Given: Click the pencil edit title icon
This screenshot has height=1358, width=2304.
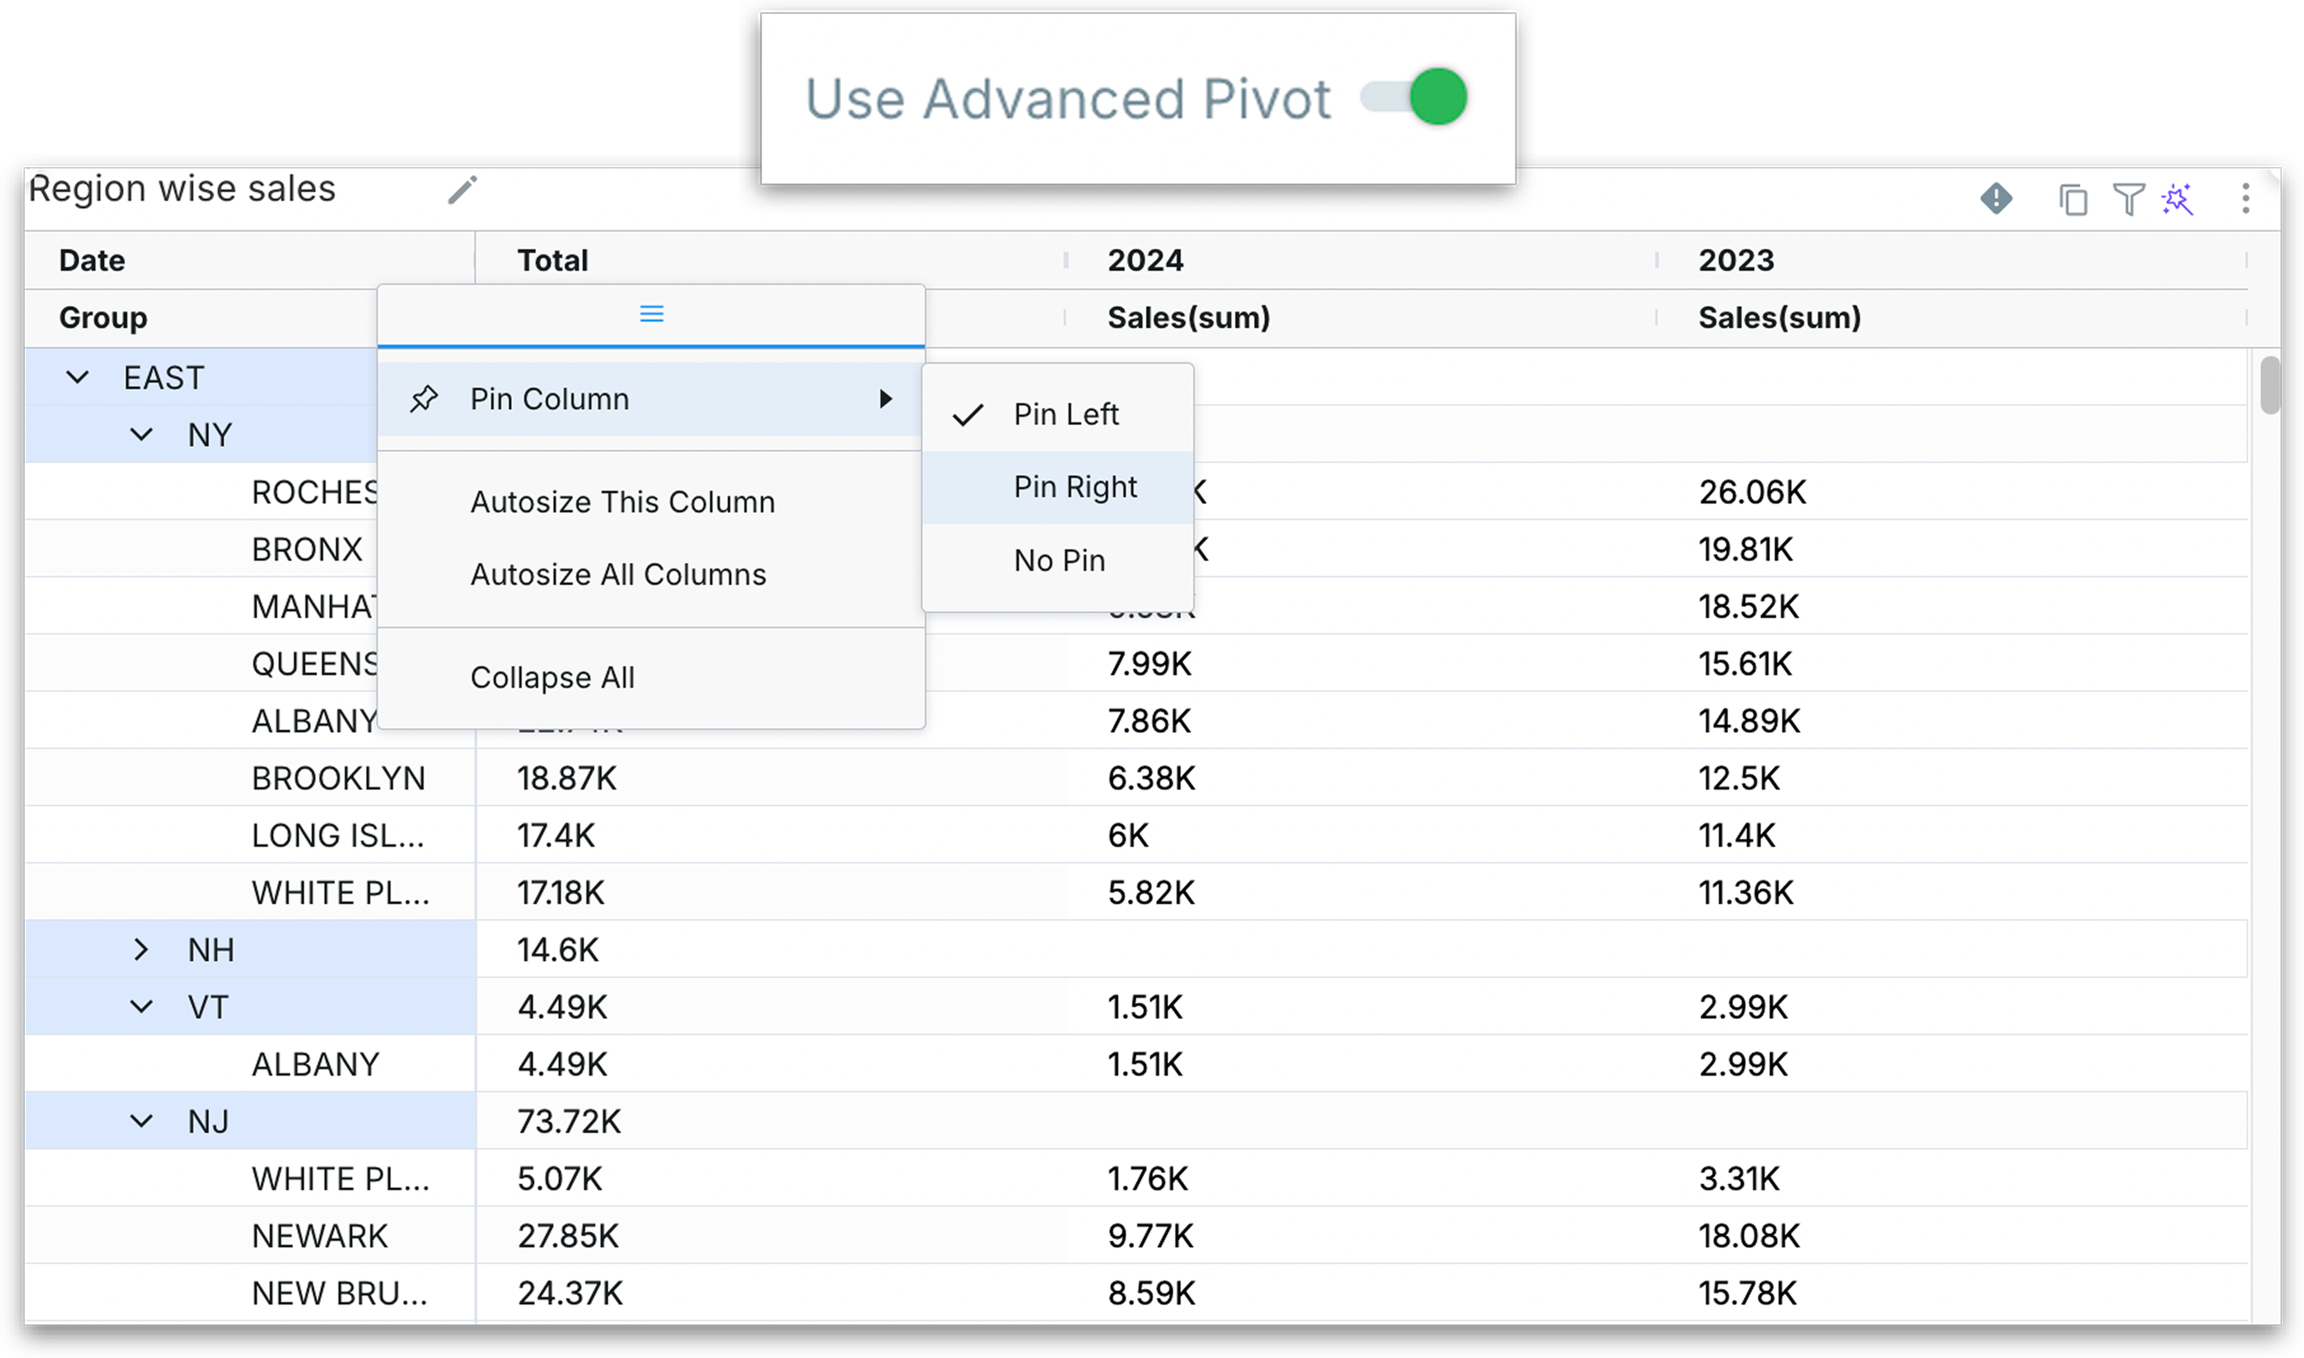Looking at the screenshot, I should [462, 190].
